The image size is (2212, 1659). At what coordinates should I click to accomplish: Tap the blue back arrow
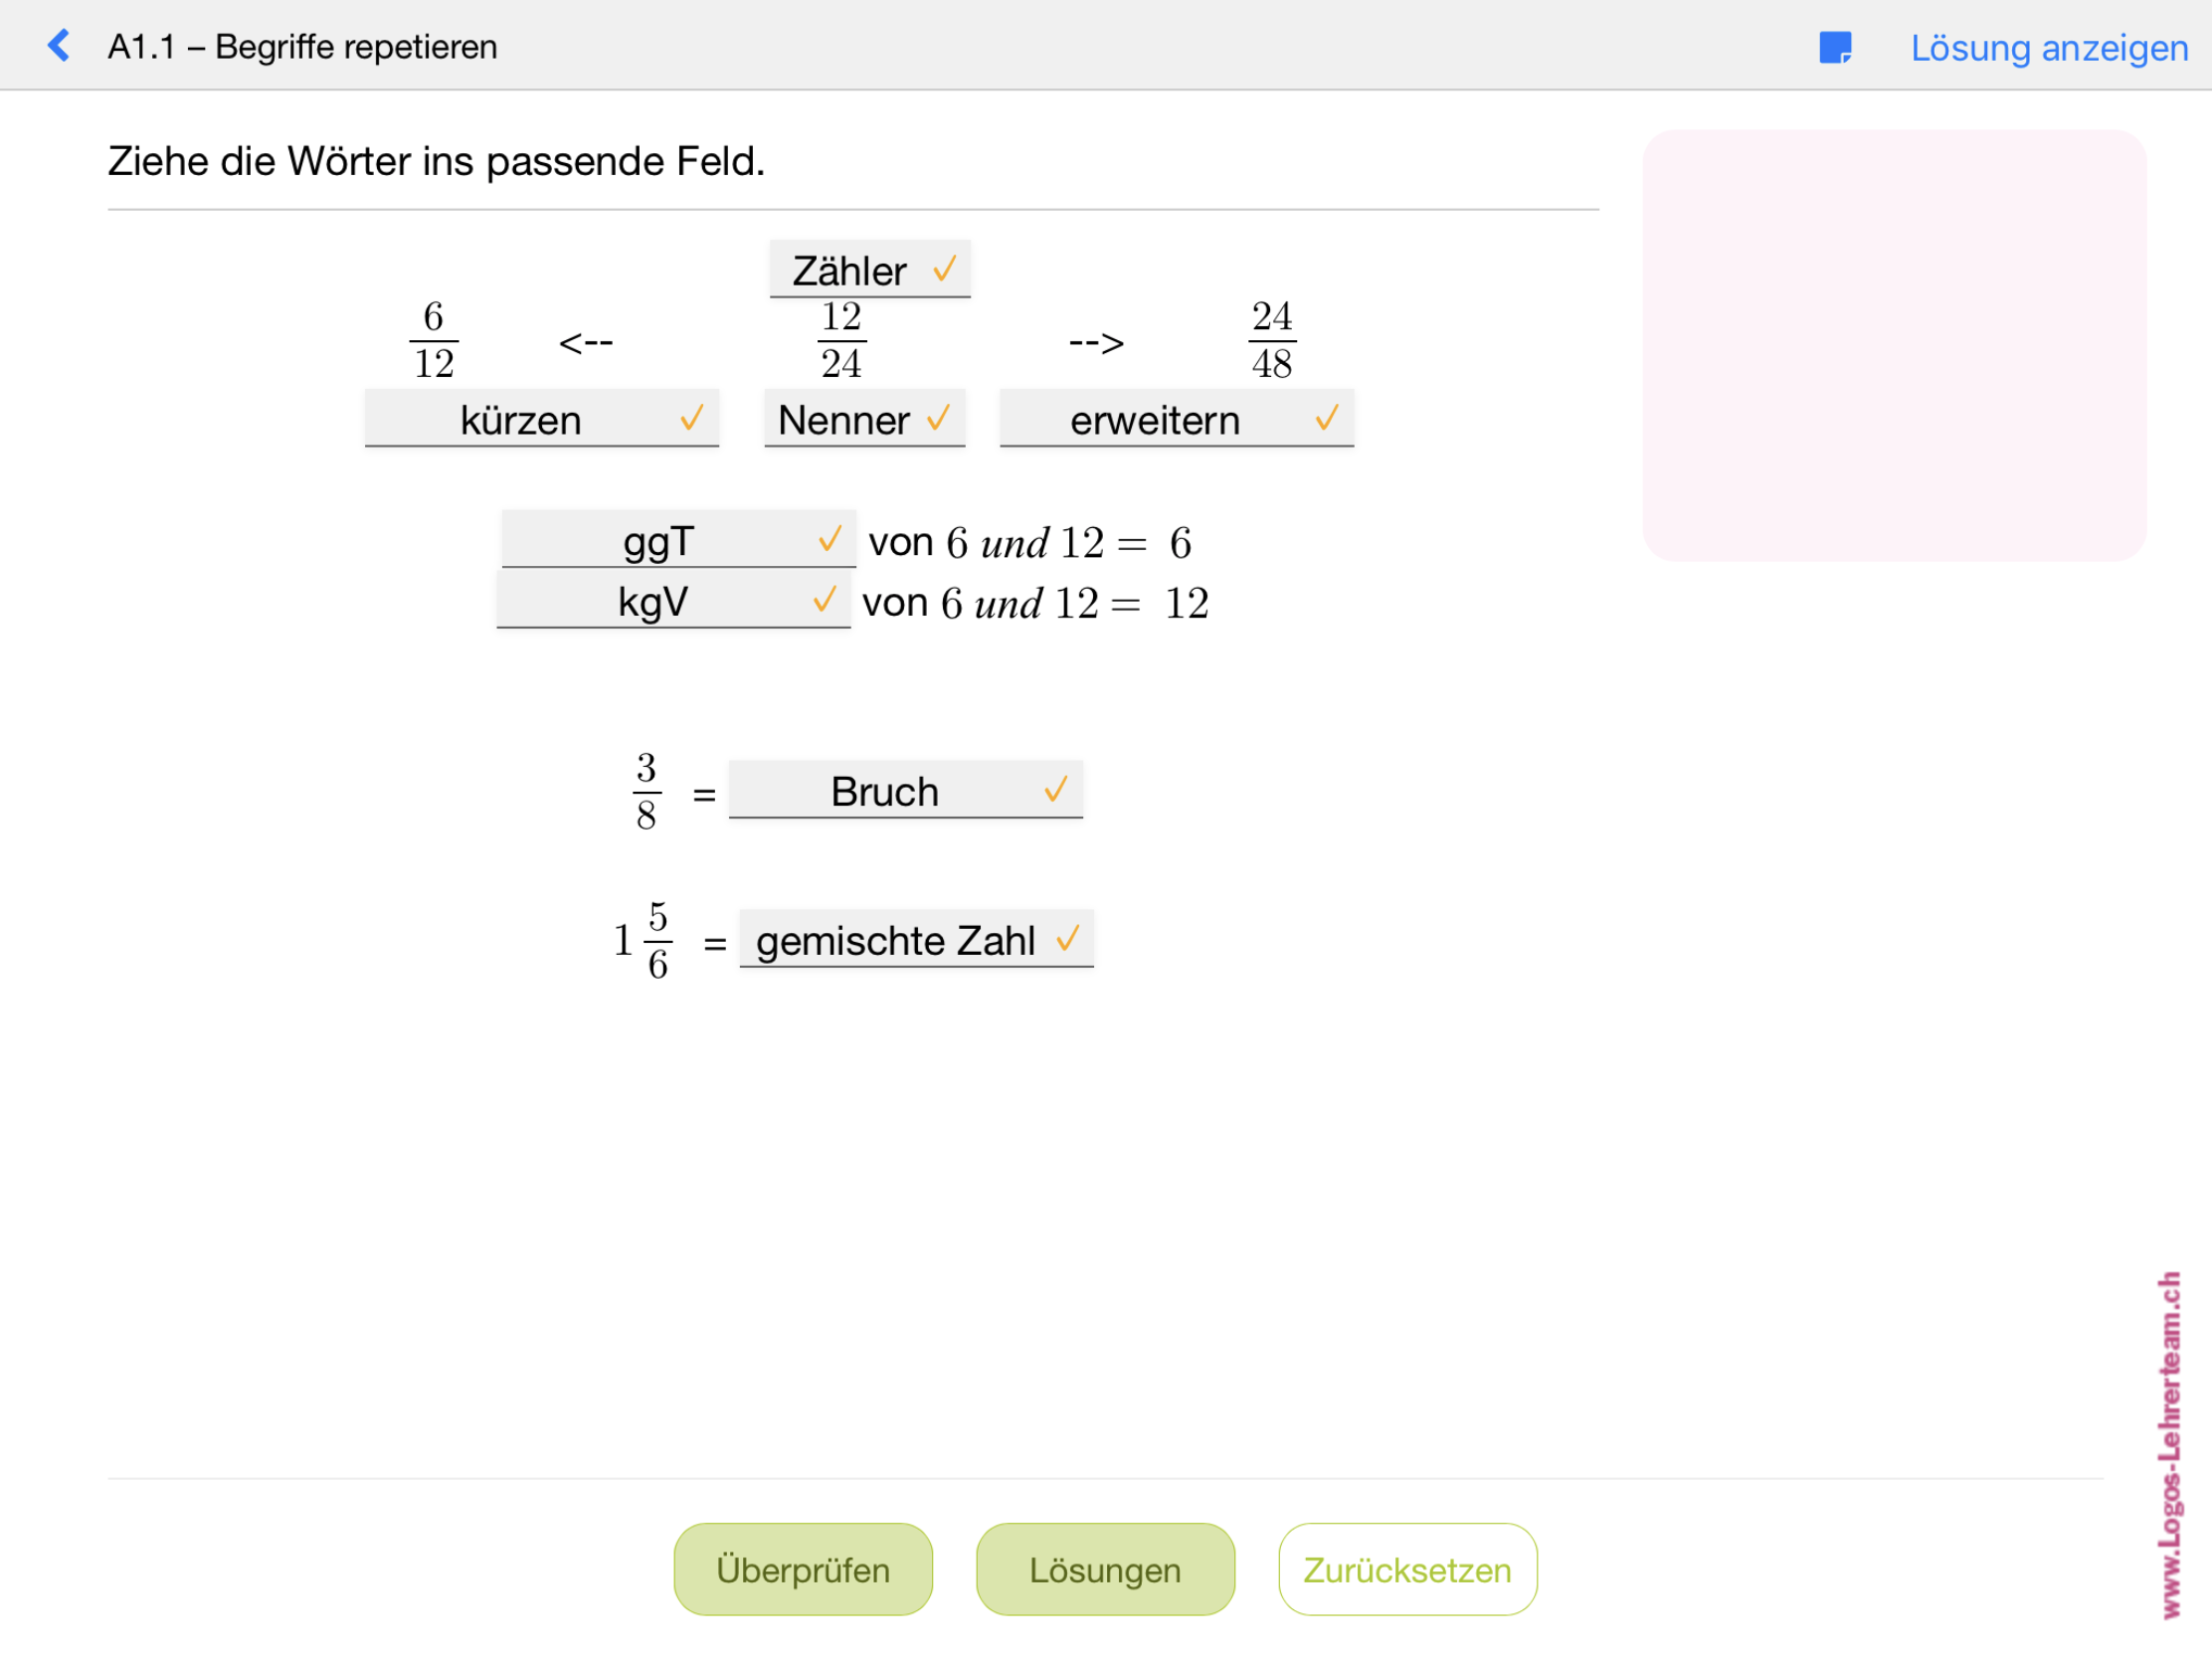click(x=59, y=46)
